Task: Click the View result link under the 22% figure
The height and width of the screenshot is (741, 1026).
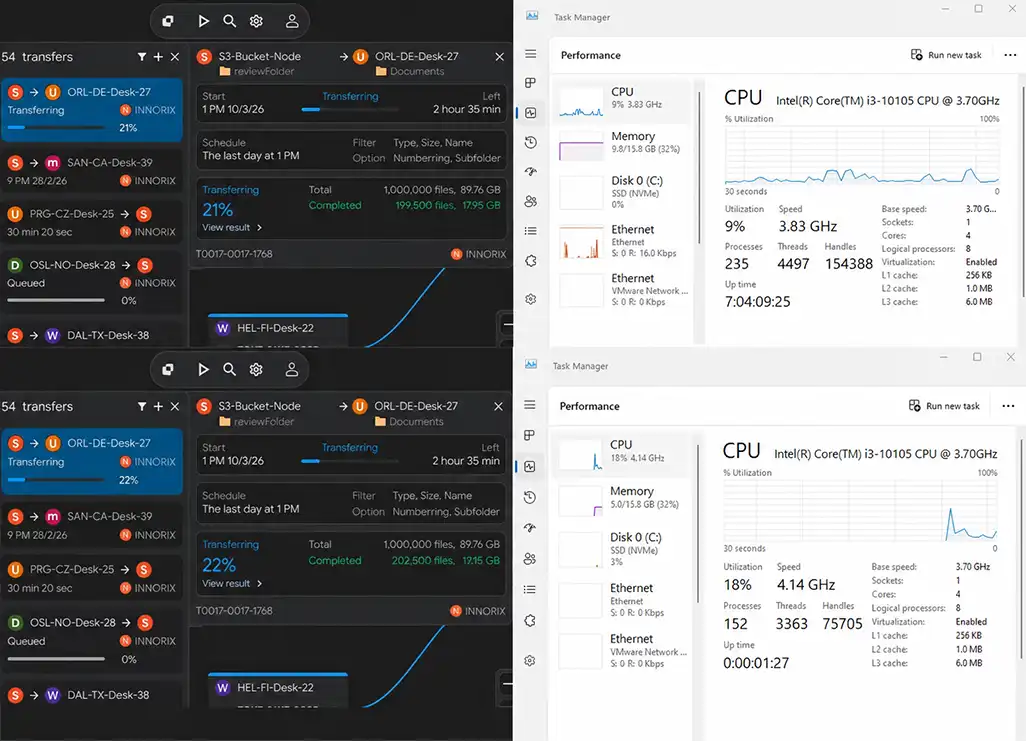Action: pyautogui.click(x=232, y=583)
